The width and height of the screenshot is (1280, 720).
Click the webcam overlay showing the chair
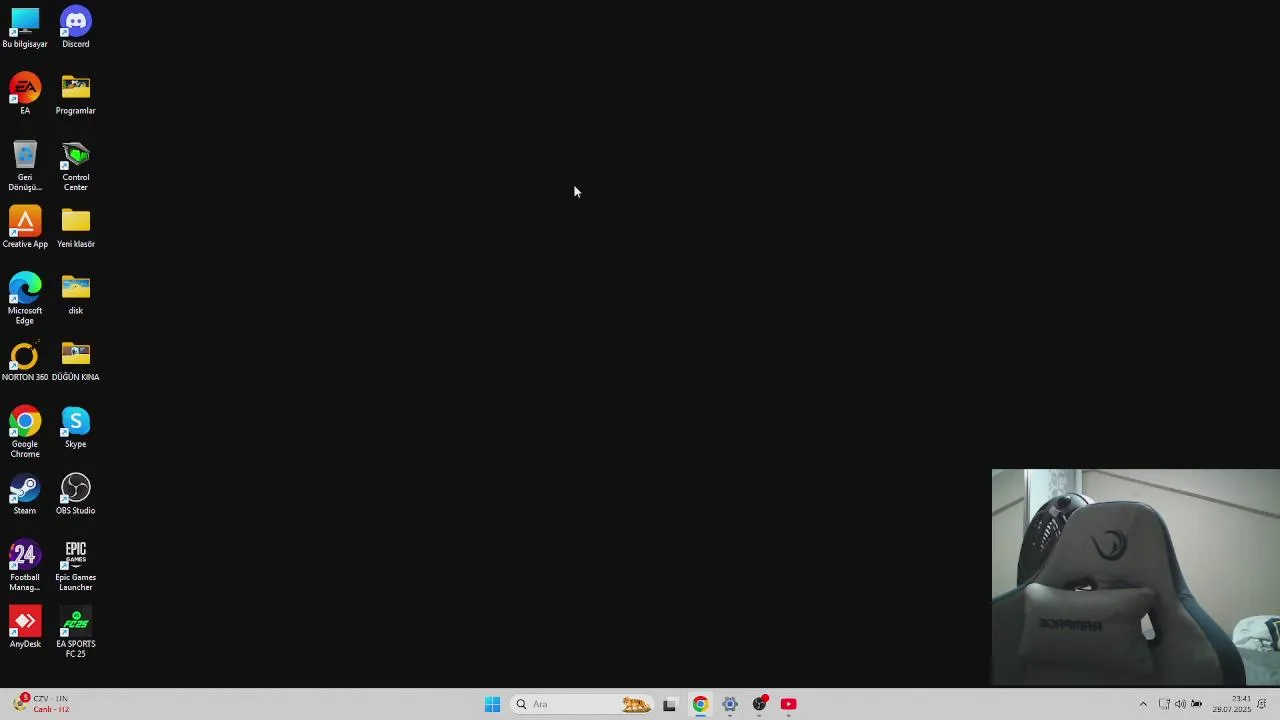click(x=1136, y=577)
